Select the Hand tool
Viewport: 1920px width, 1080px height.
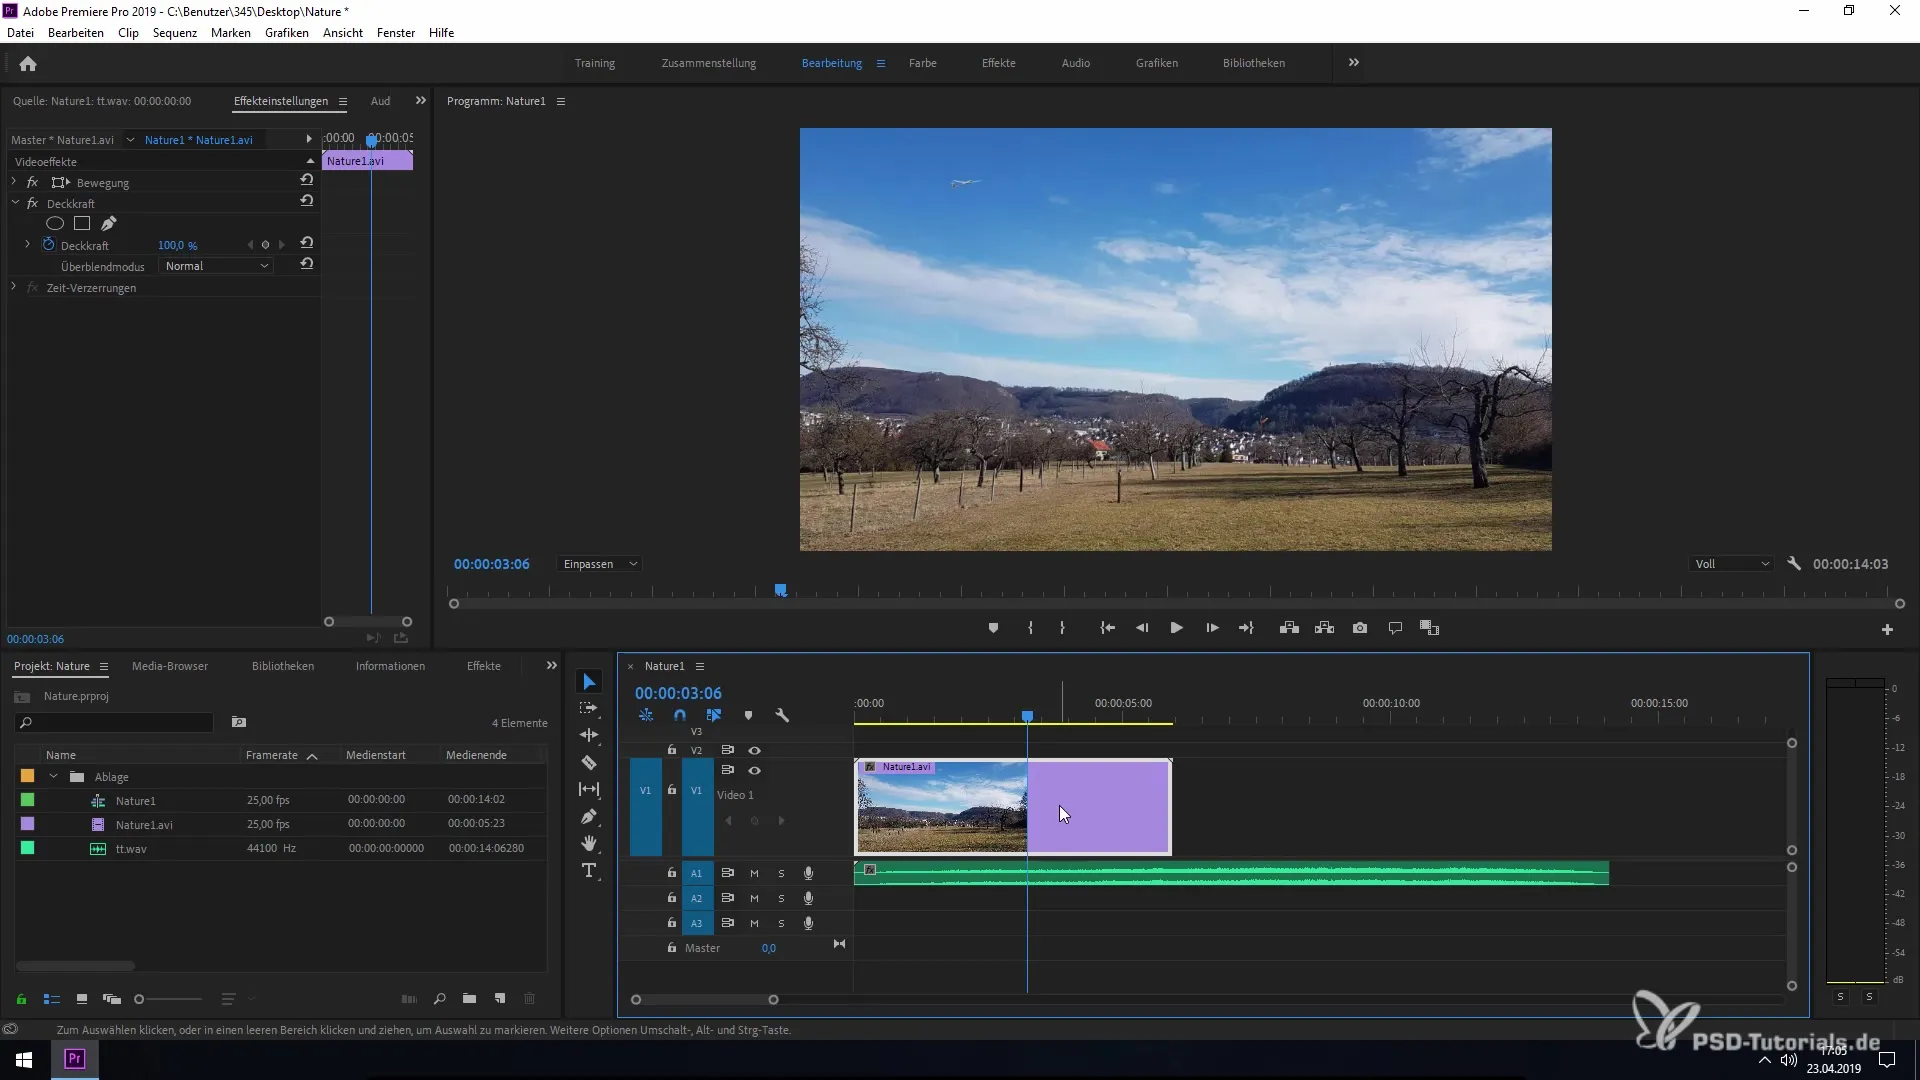(x=589, y=843)
